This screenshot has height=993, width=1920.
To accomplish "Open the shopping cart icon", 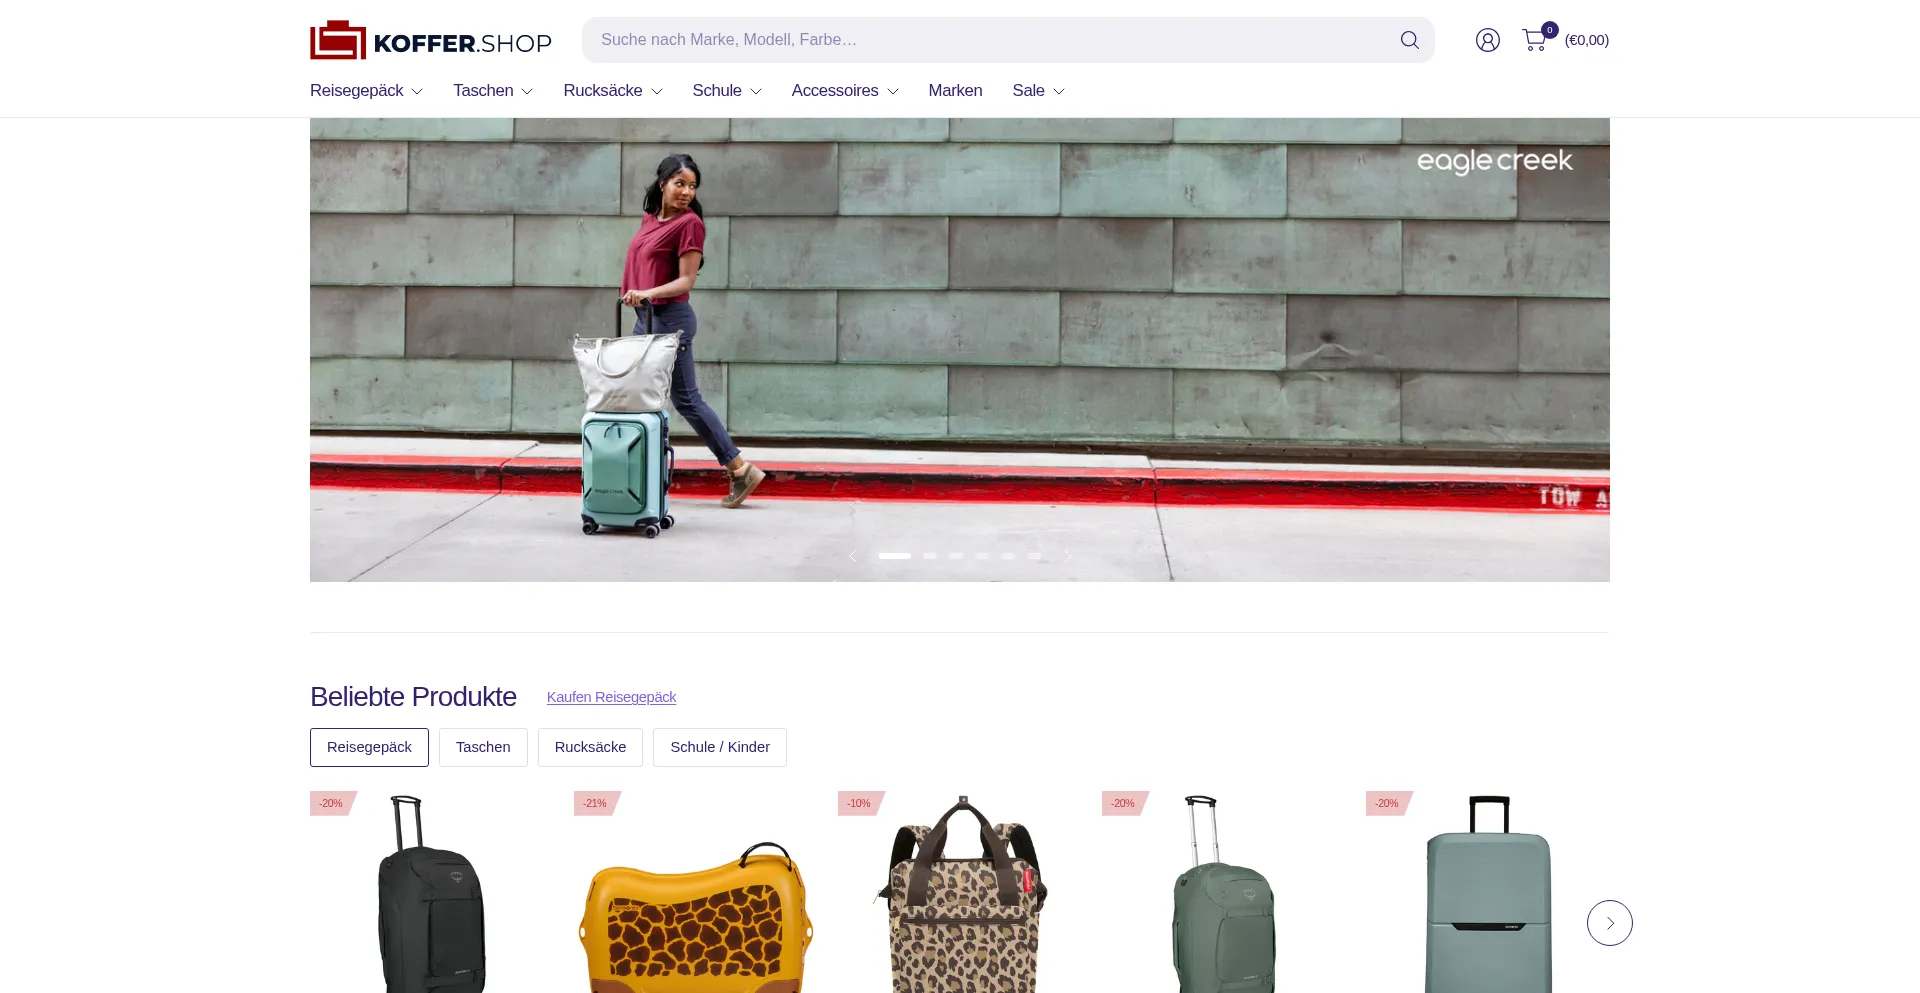I will point(1534,40).
